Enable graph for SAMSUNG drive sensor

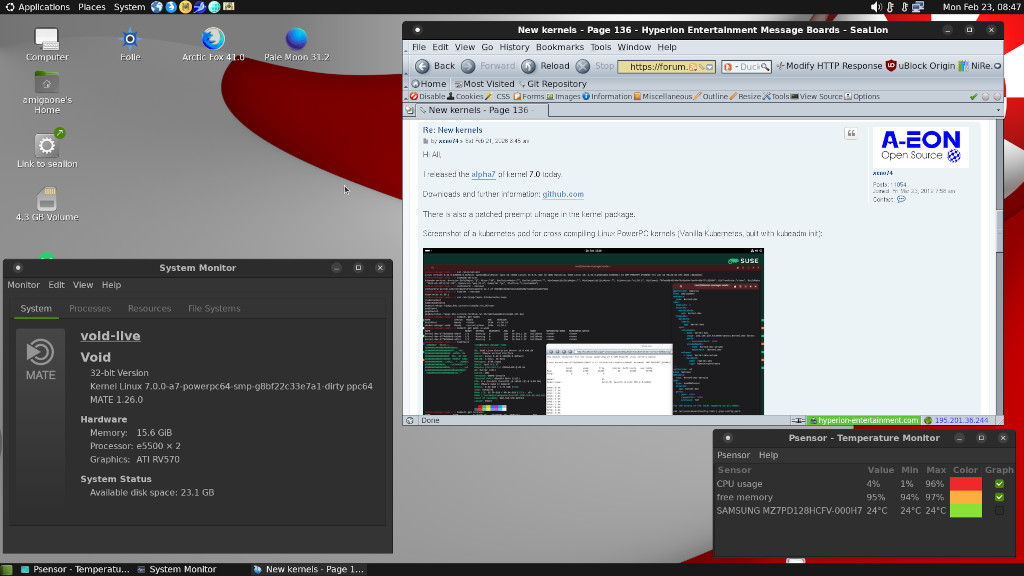[999, 511]
